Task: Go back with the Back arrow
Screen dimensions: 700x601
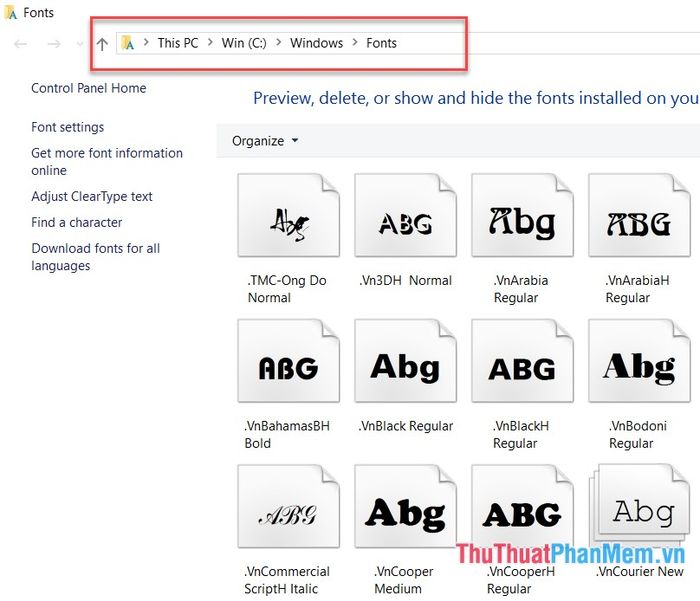Action: (x=21, y=44)
